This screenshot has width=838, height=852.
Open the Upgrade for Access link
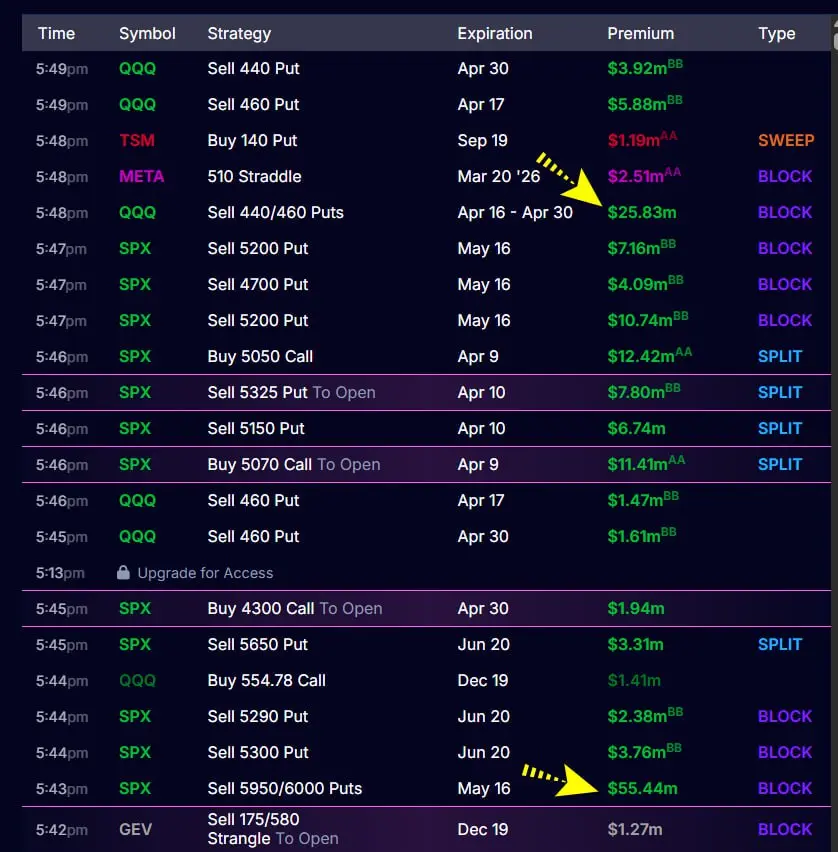coord(205,573)
